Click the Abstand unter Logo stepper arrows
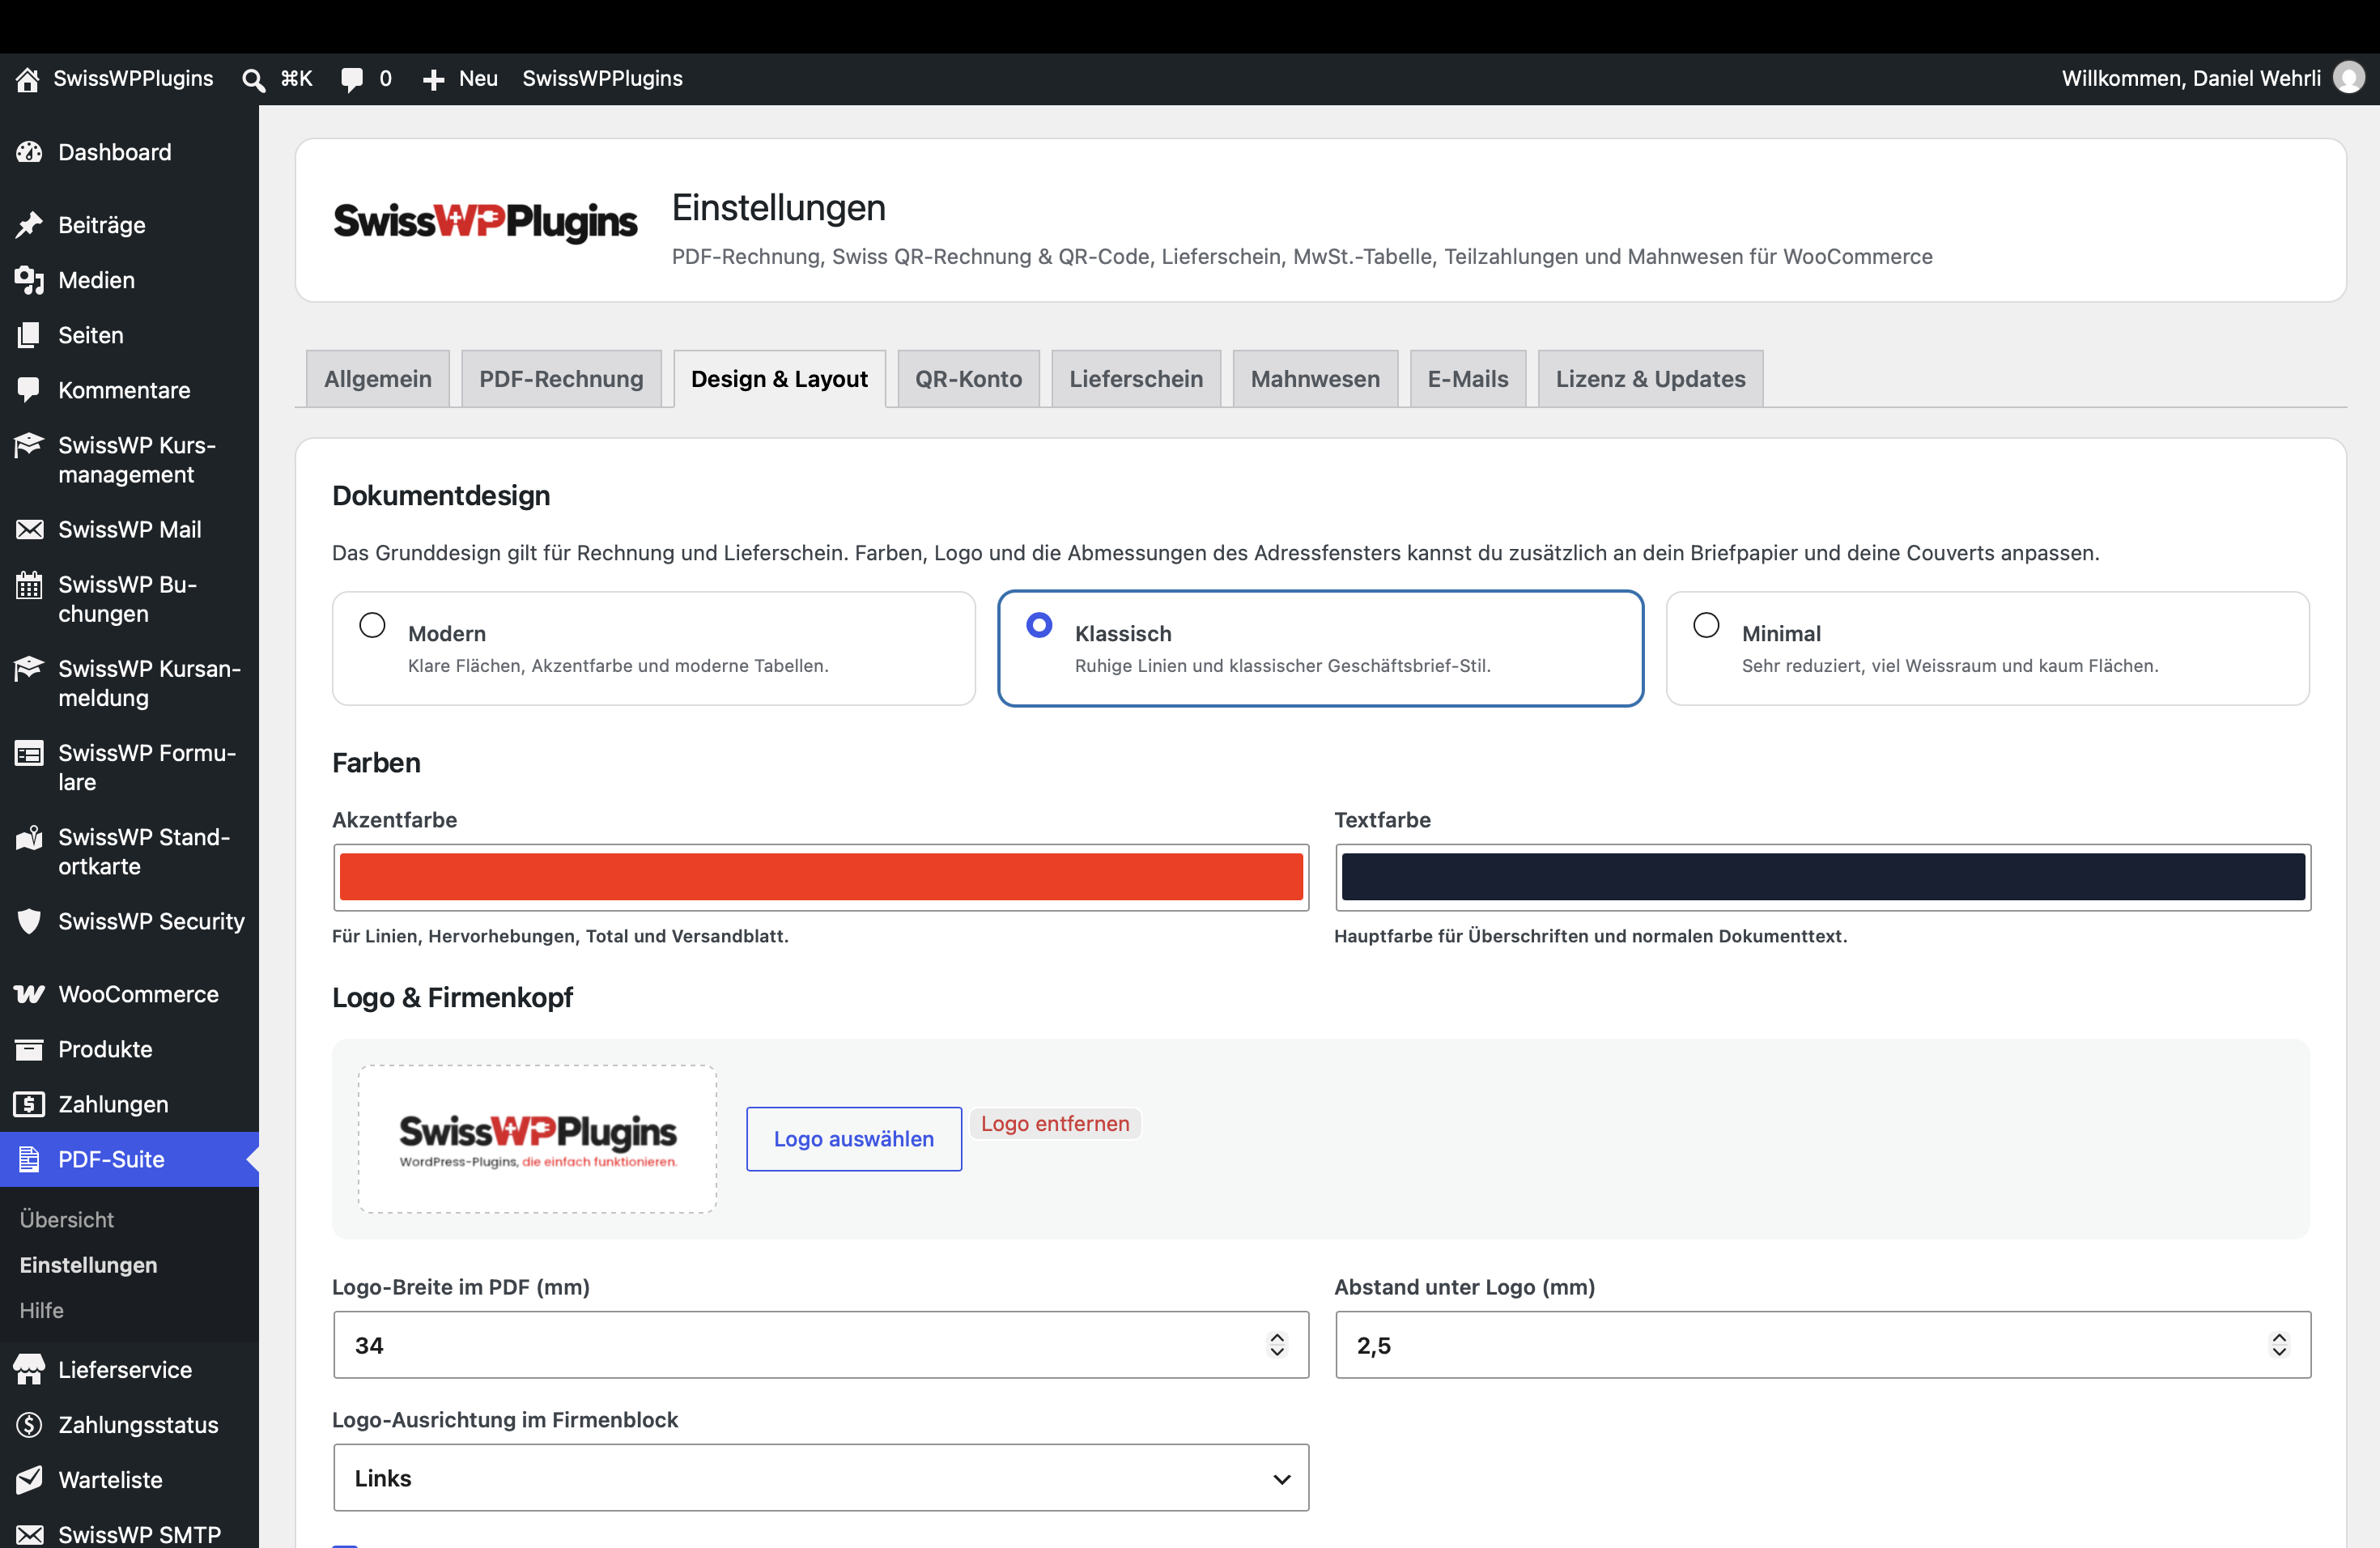 tap(2279, 1345)
